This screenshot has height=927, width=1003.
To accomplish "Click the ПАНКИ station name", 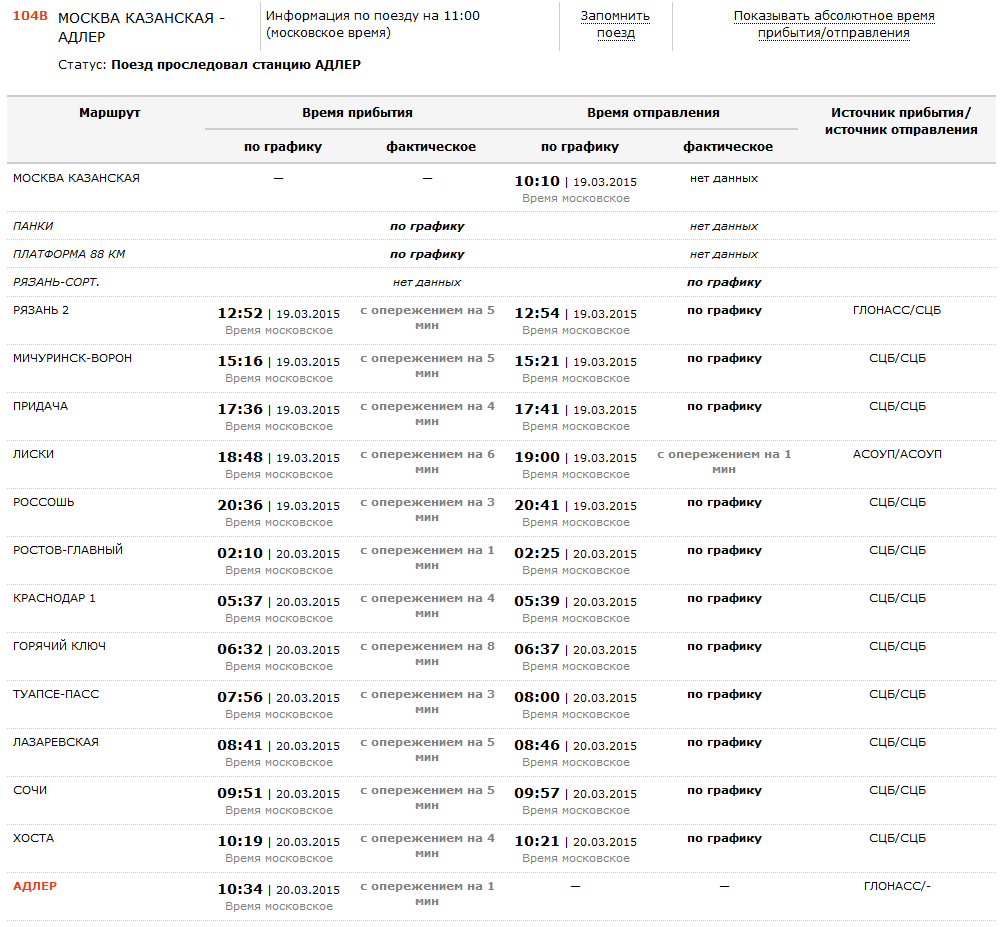I will (33, 226).
